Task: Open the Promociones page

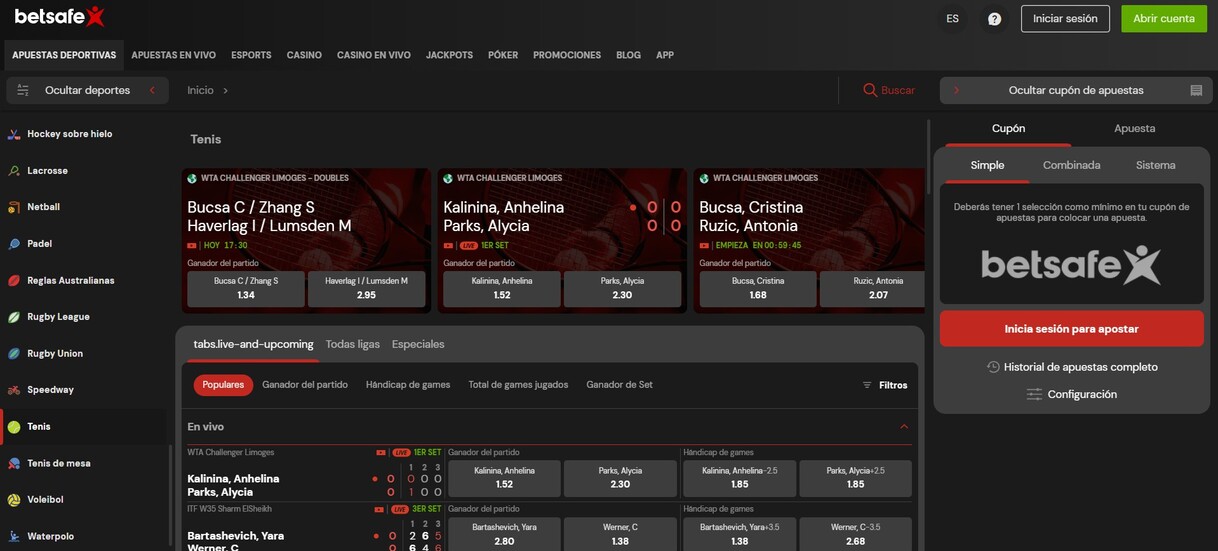Action: point(567,55)
